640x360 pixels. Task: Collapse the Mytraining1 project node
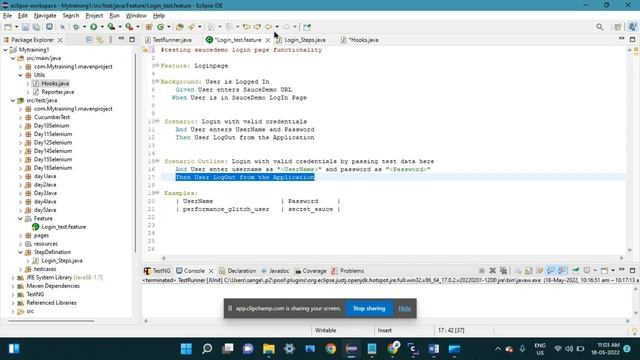tap(5, 50)
